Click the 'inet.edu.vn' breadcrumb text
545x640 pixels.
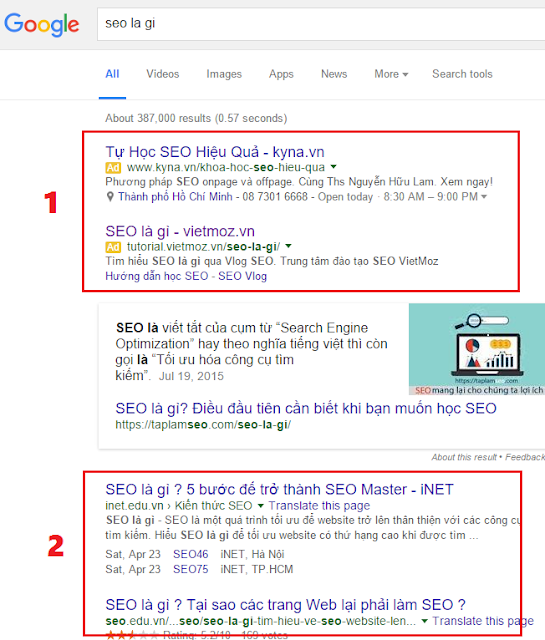[x=134, y=506]
